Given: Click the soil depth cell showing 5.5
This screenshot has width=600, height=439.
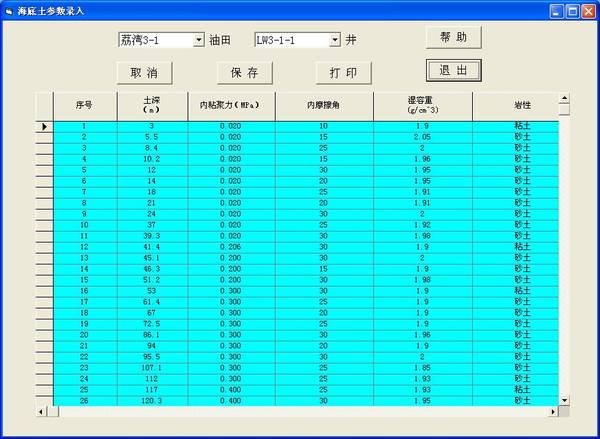Looking at the screenshot, I should pyautogui.click(x=151, y=137).
